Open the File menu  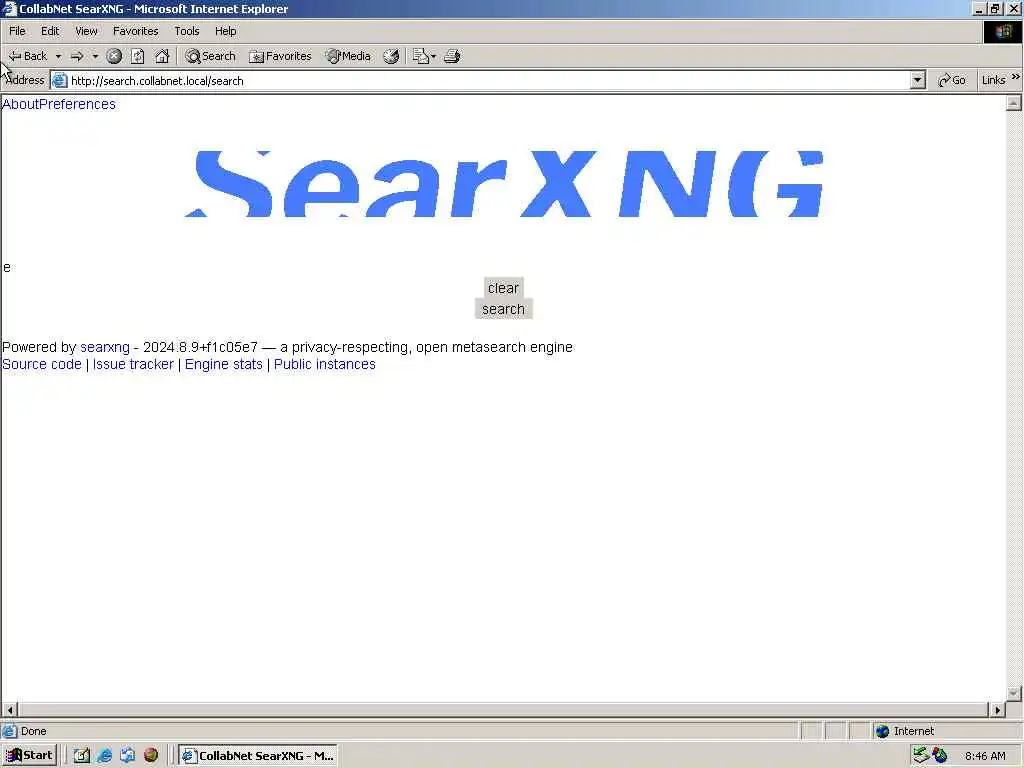pyautogui.click(x=17, y=31)
